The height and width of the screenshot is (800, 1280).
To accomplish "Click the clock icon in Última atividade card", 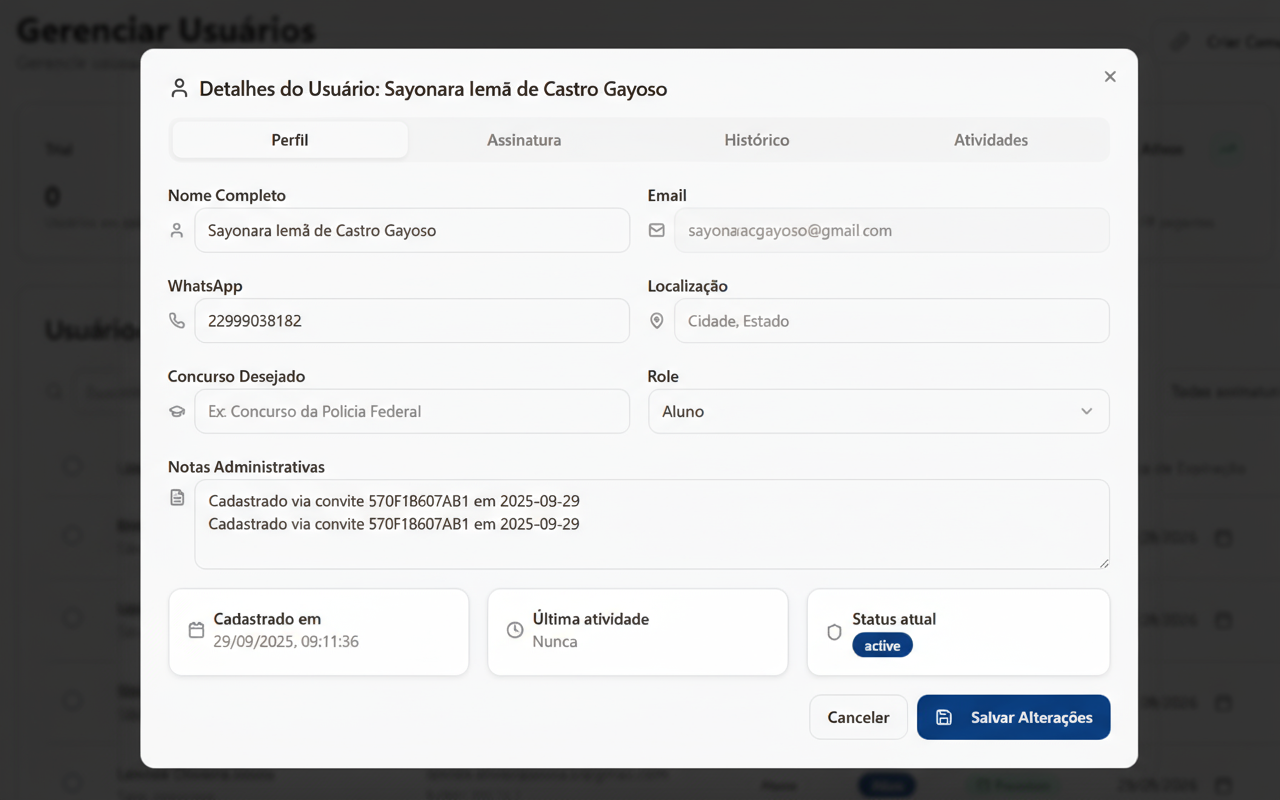I will coord(515,631).
